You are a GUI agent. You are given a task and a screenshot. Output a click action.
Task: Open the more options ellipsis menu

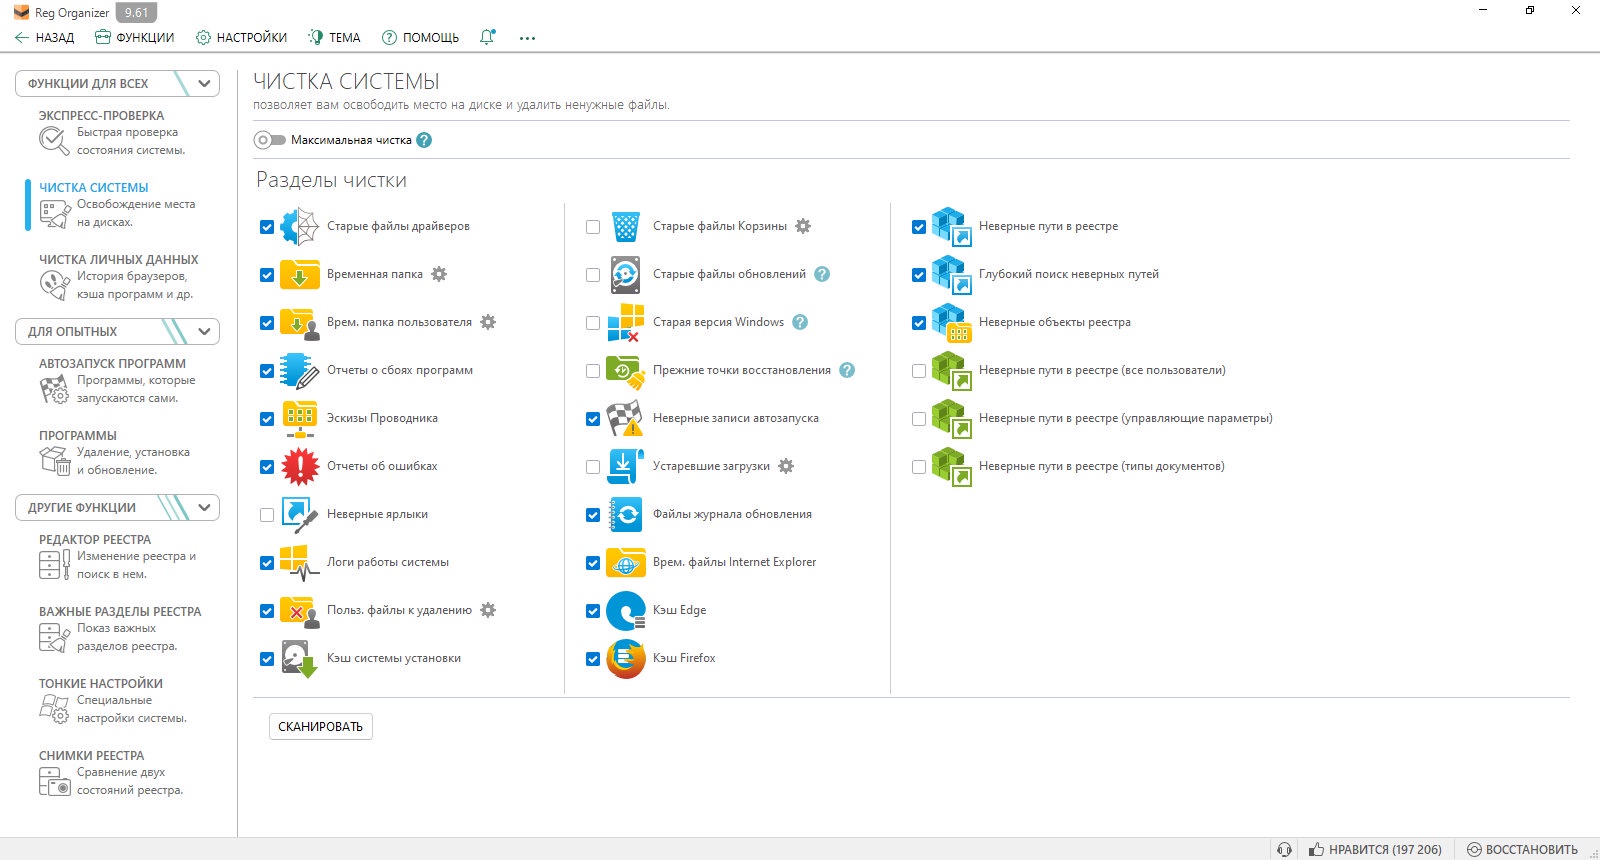click(x=527, y=38)
